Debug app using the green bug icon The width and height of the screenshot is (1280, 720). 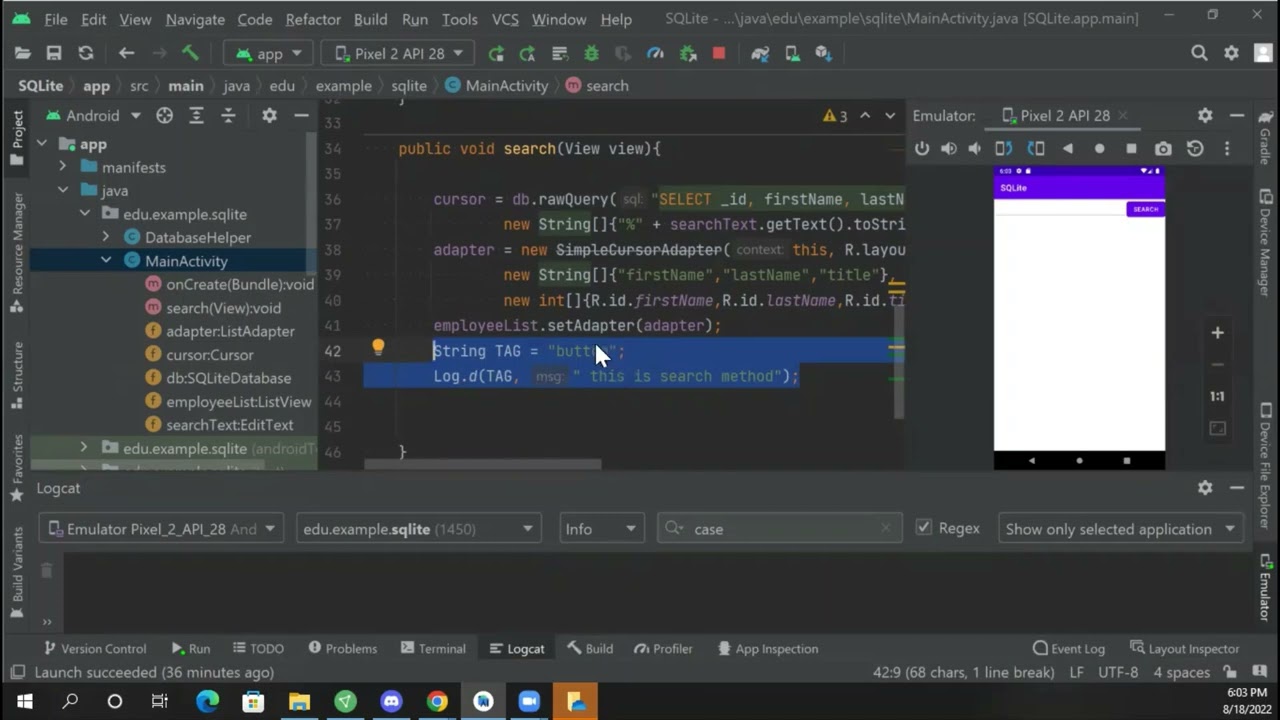click(591, 54)
